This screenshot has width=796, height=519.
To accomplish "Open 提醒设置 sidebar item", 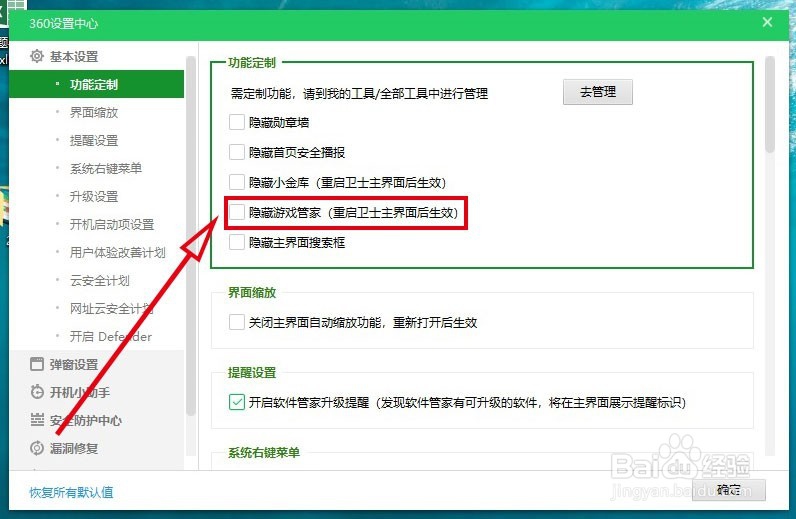I will (x=93, y=140).
